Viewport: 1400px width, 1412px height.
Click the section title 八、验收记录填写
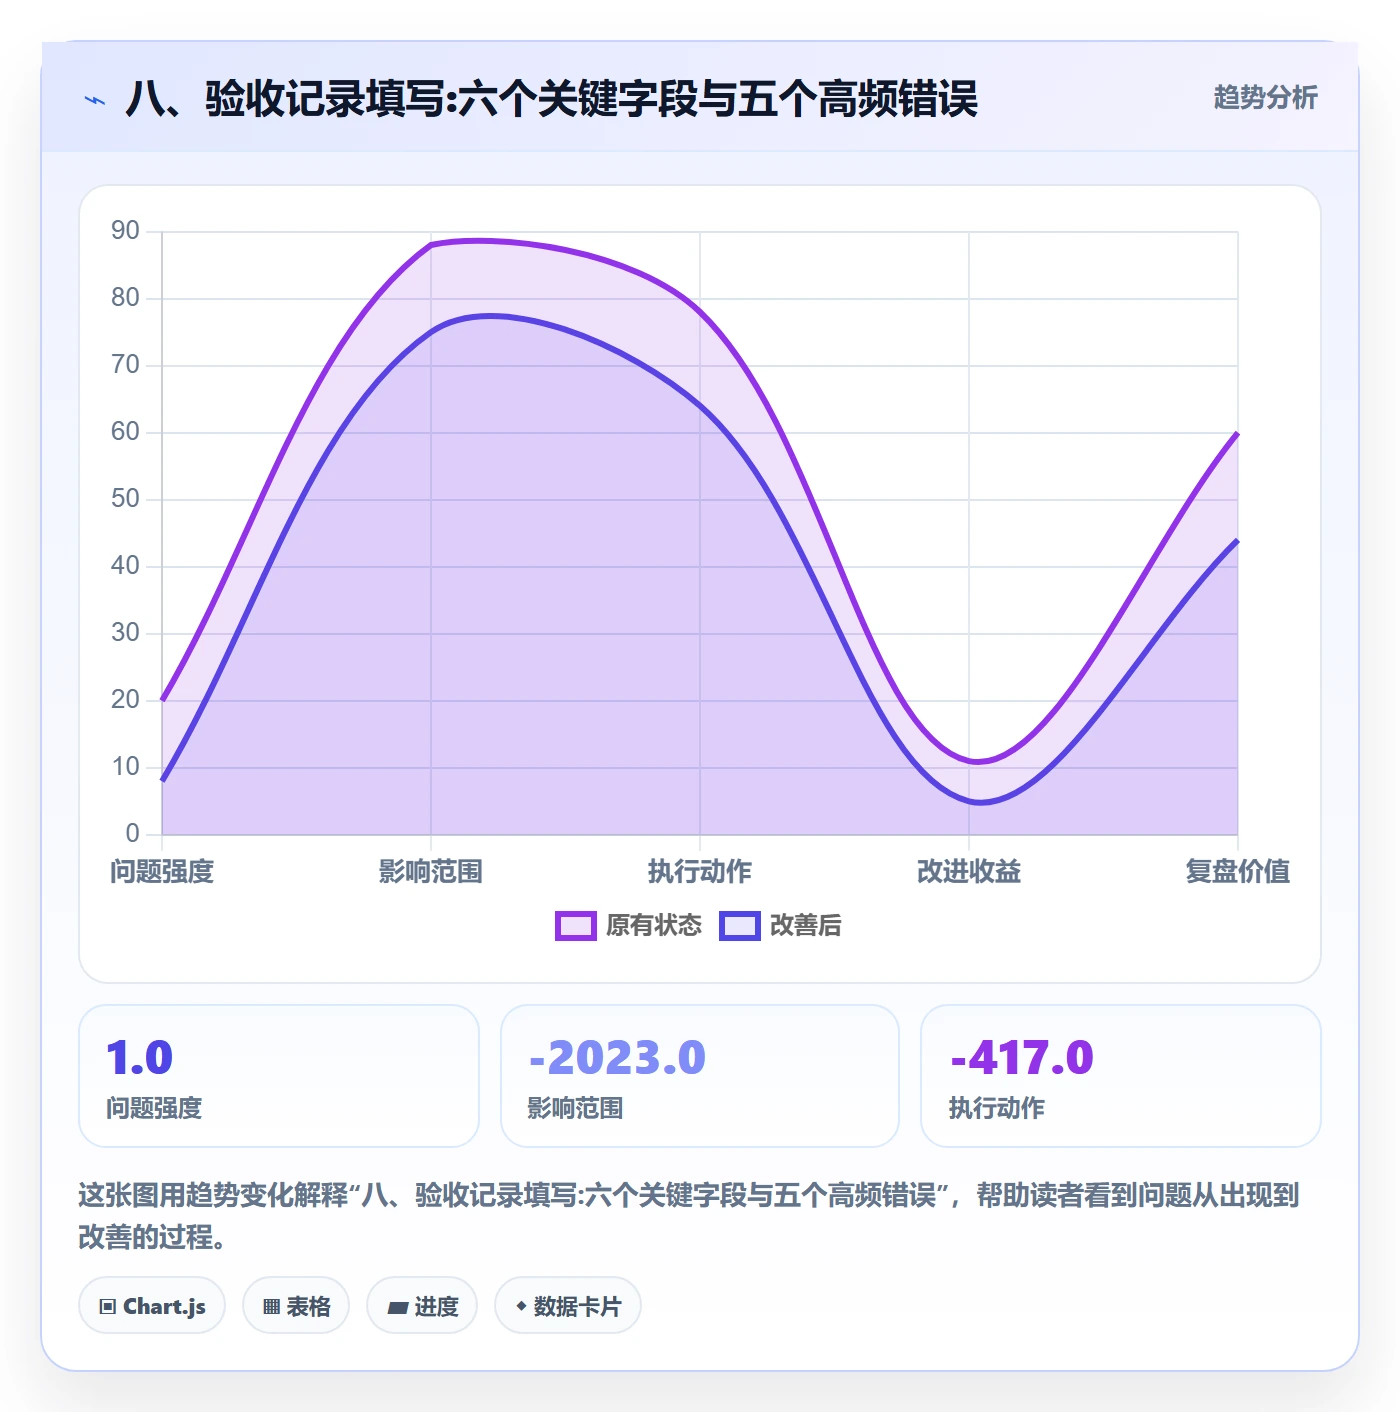point(551,99)
